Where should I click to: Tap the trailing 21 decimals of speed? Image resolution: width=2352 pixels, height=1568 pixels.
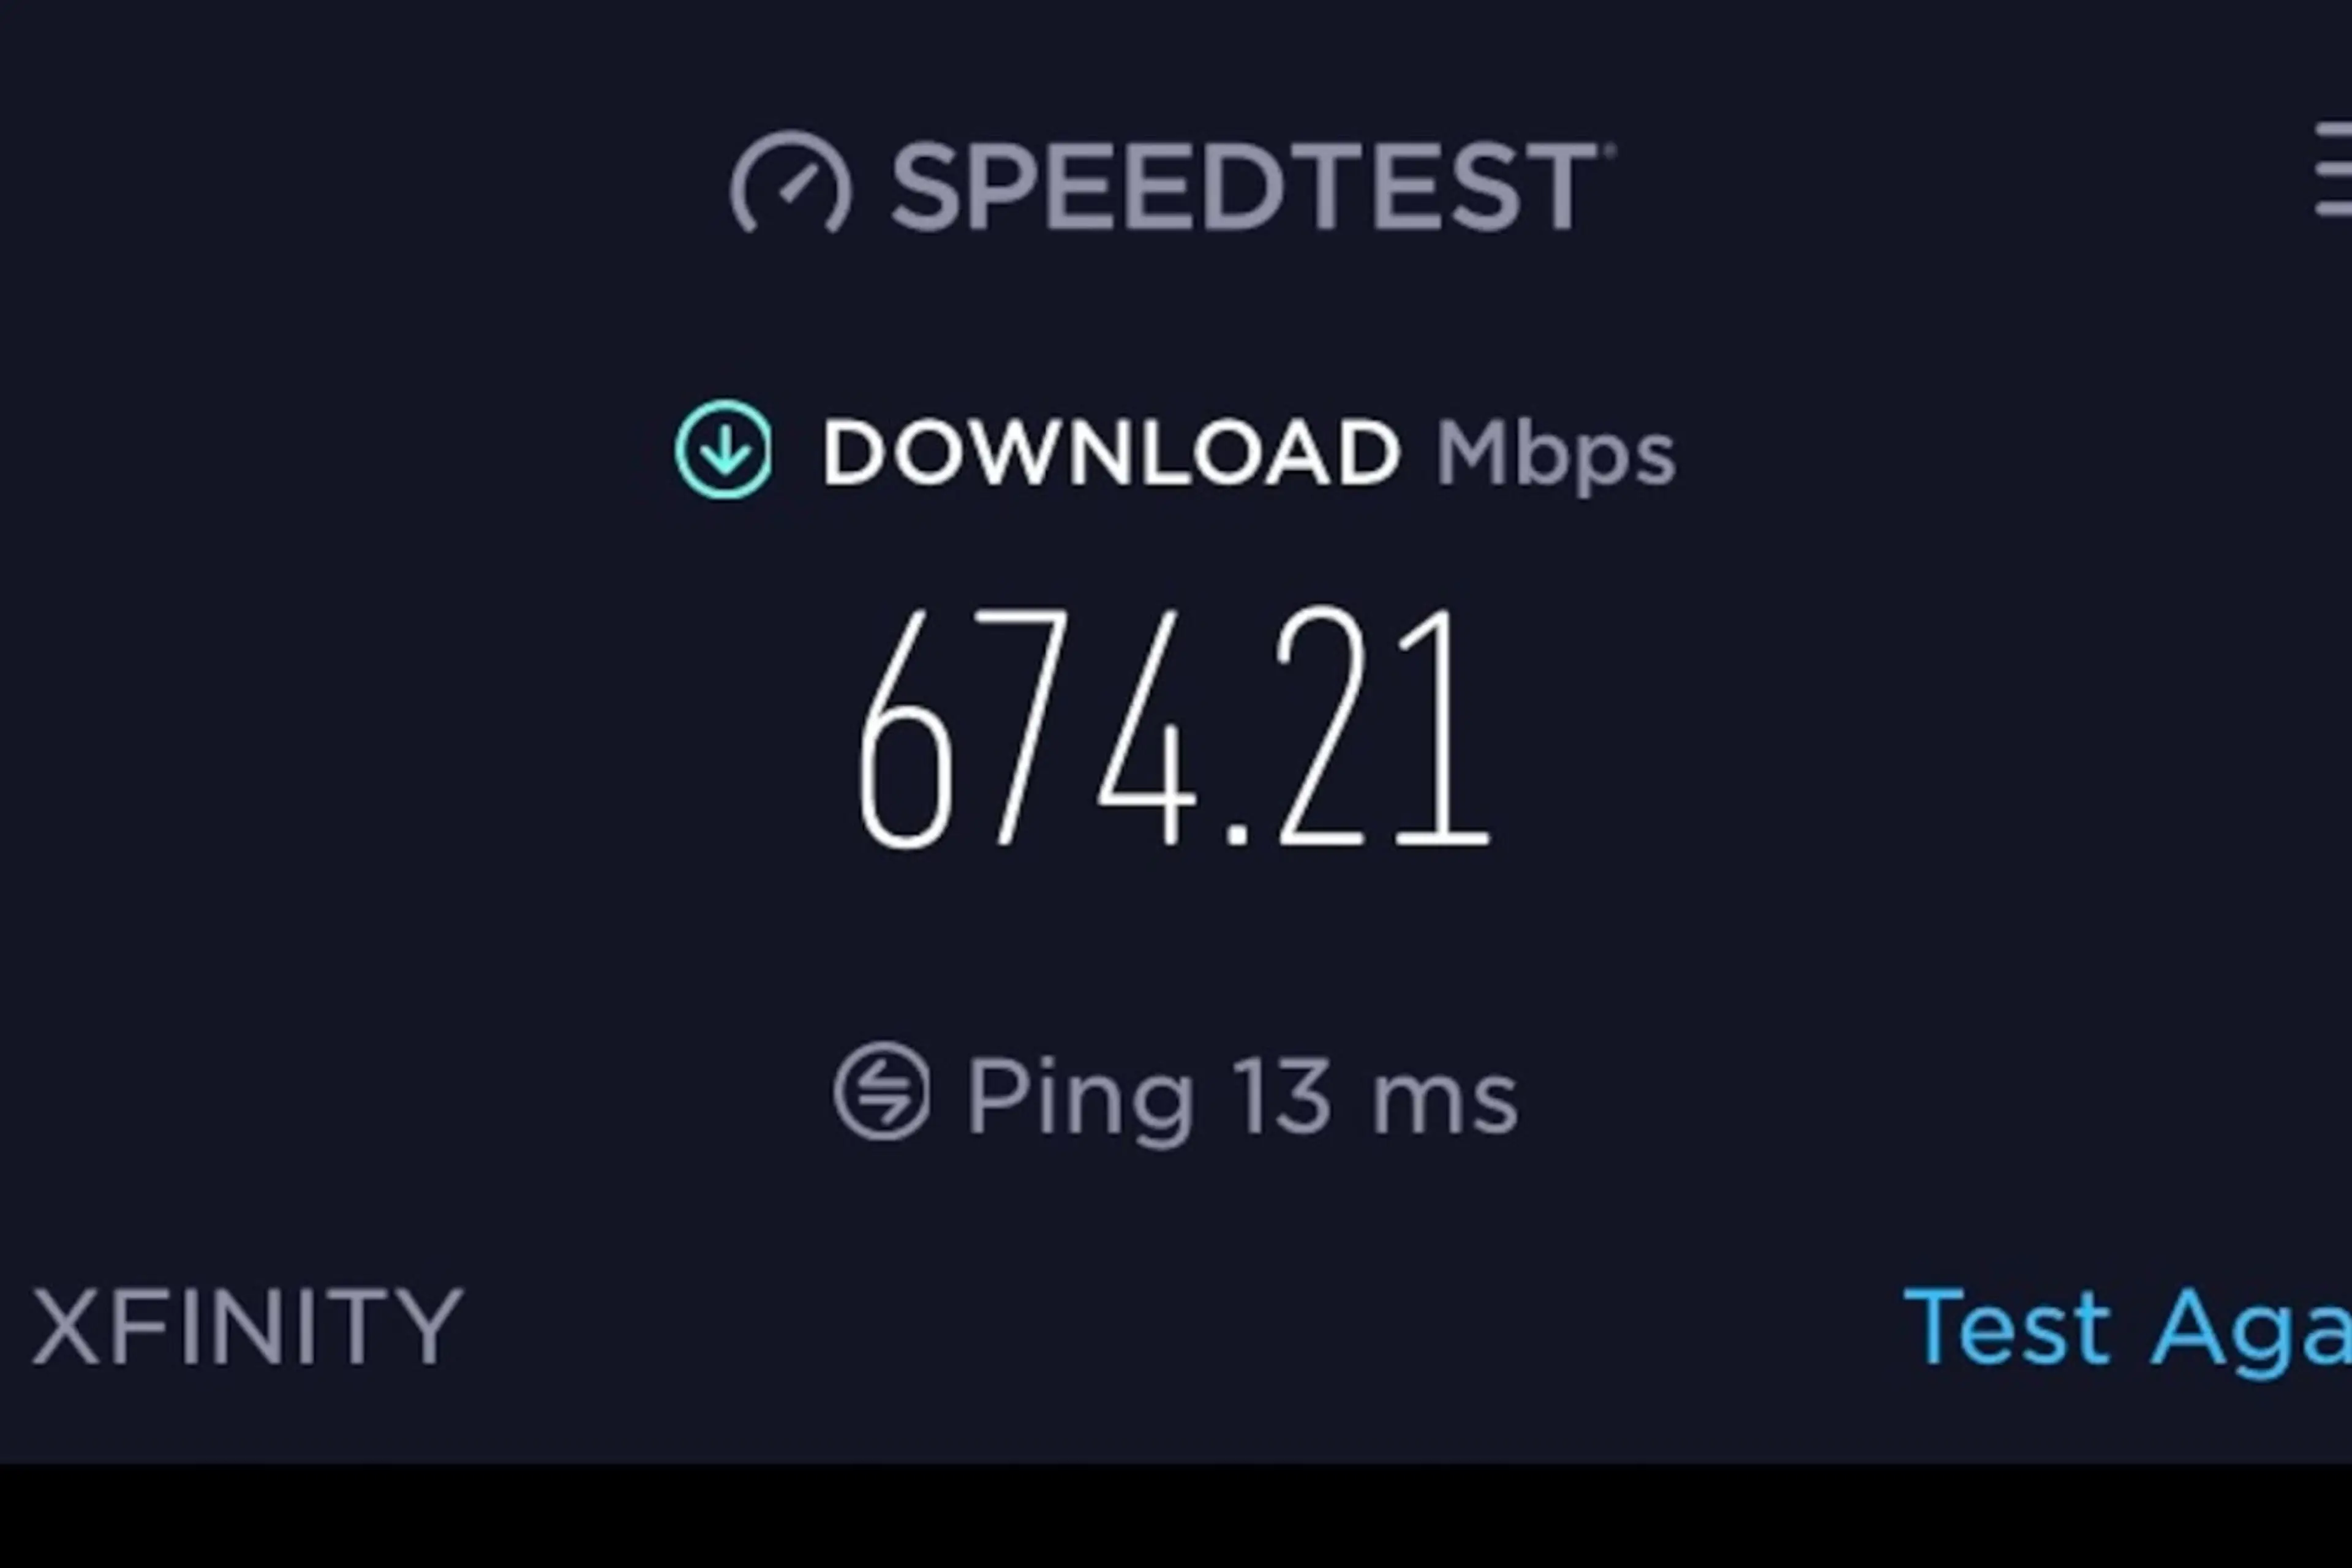click(1382, 726)
